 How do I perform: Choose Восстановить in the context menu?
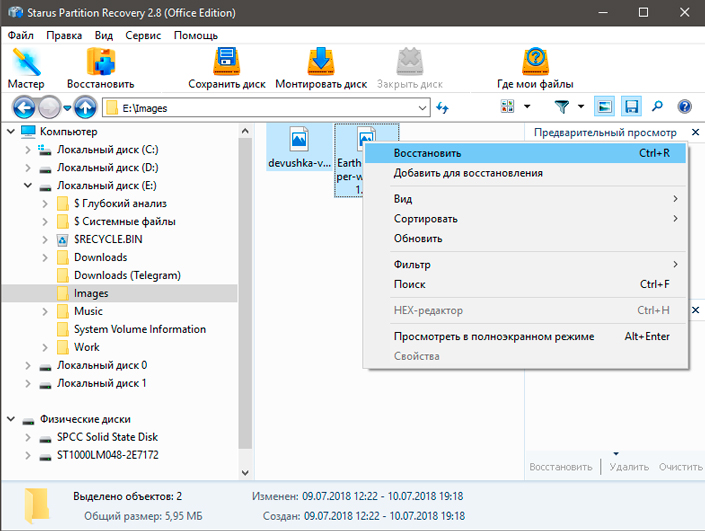tap(427, 154)
